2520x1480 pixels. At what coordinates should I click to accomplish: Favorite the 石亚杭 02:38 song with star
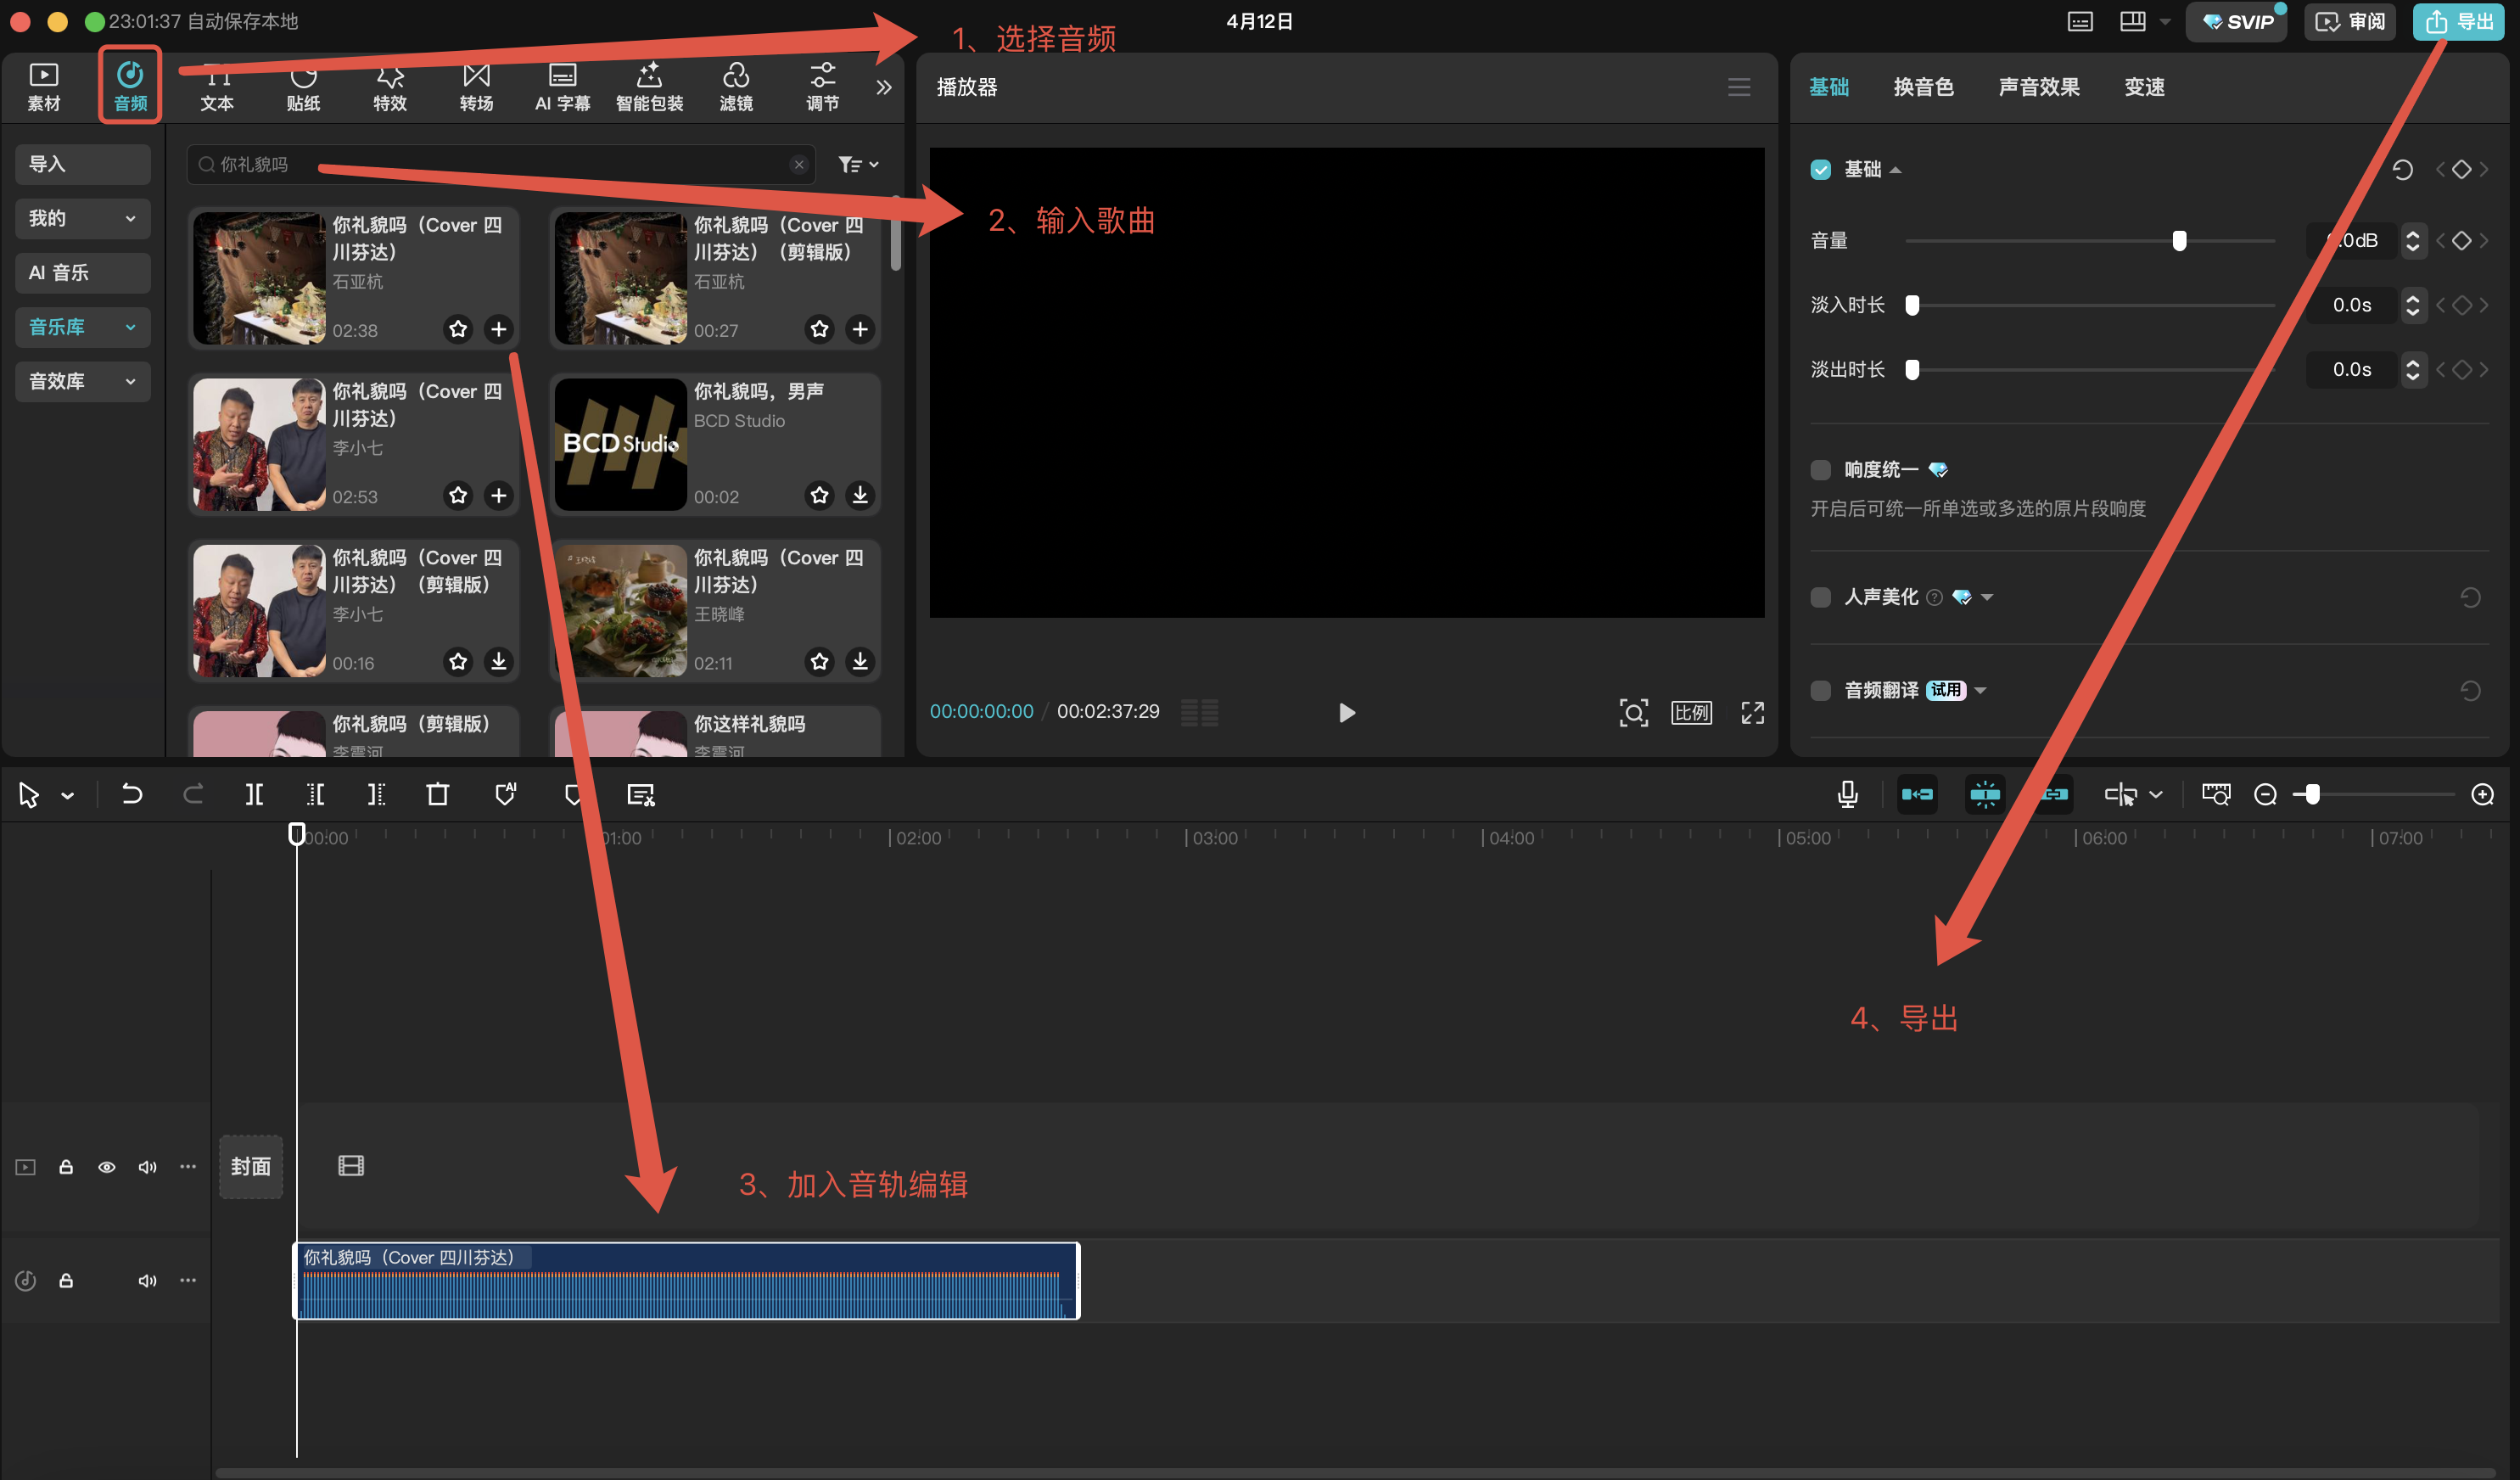click(x=458, y=329)
